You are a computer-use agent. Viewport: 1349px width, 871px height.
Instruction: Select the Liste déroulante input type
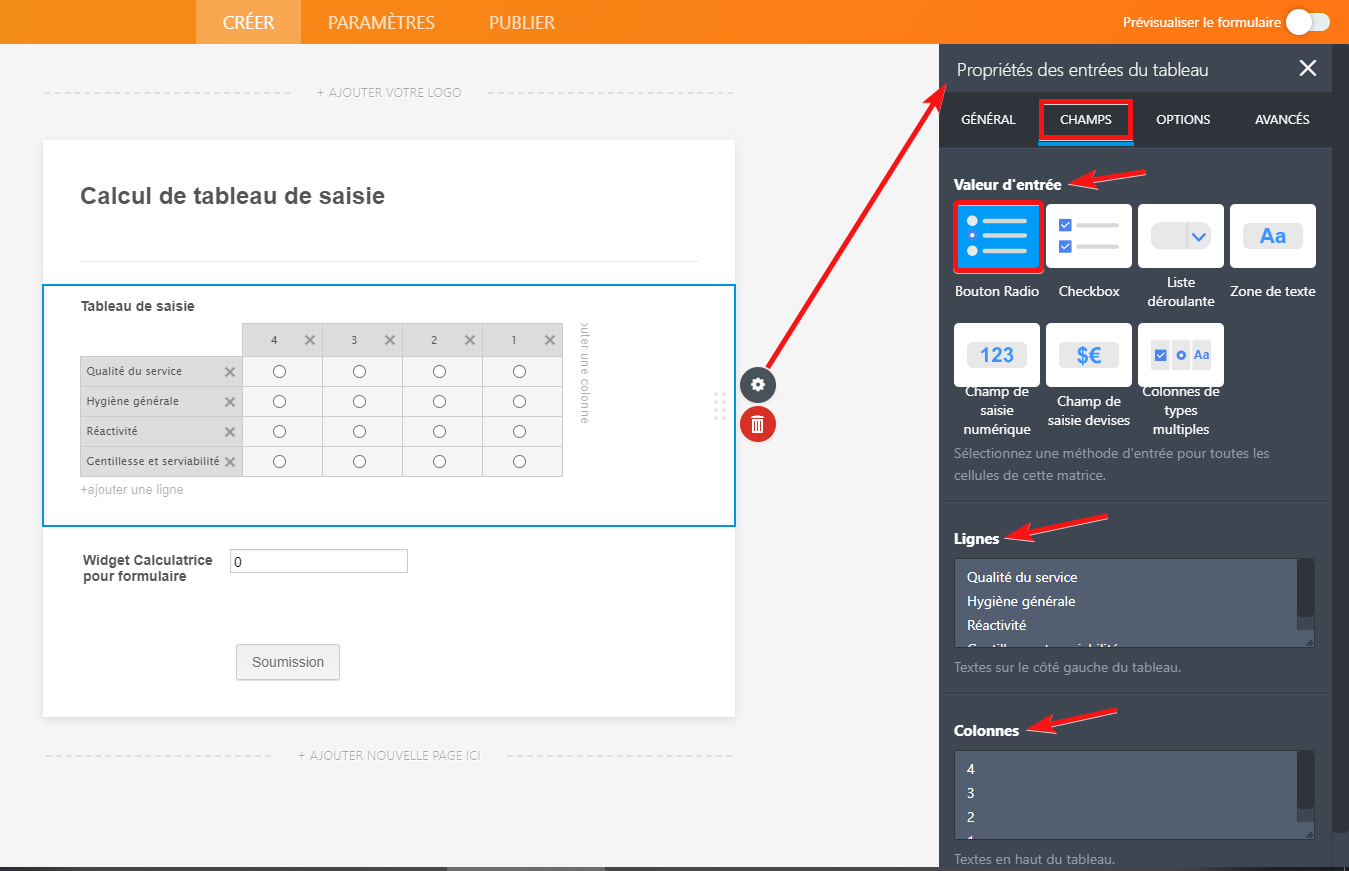point(1181,237)
